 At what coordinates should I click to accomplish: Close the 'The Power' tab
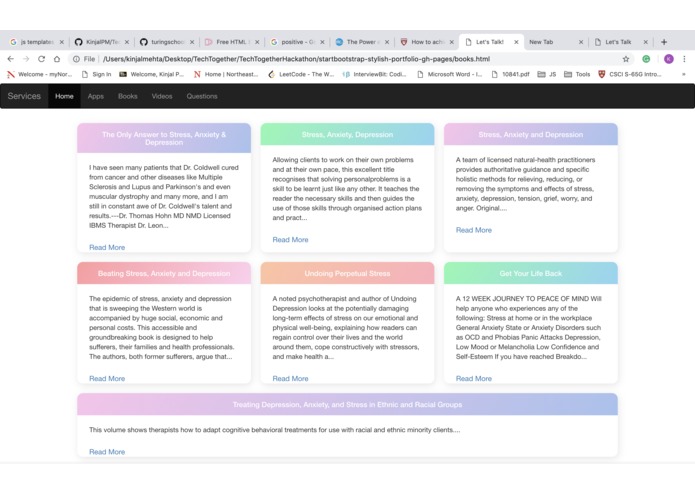tap(387, 42)
